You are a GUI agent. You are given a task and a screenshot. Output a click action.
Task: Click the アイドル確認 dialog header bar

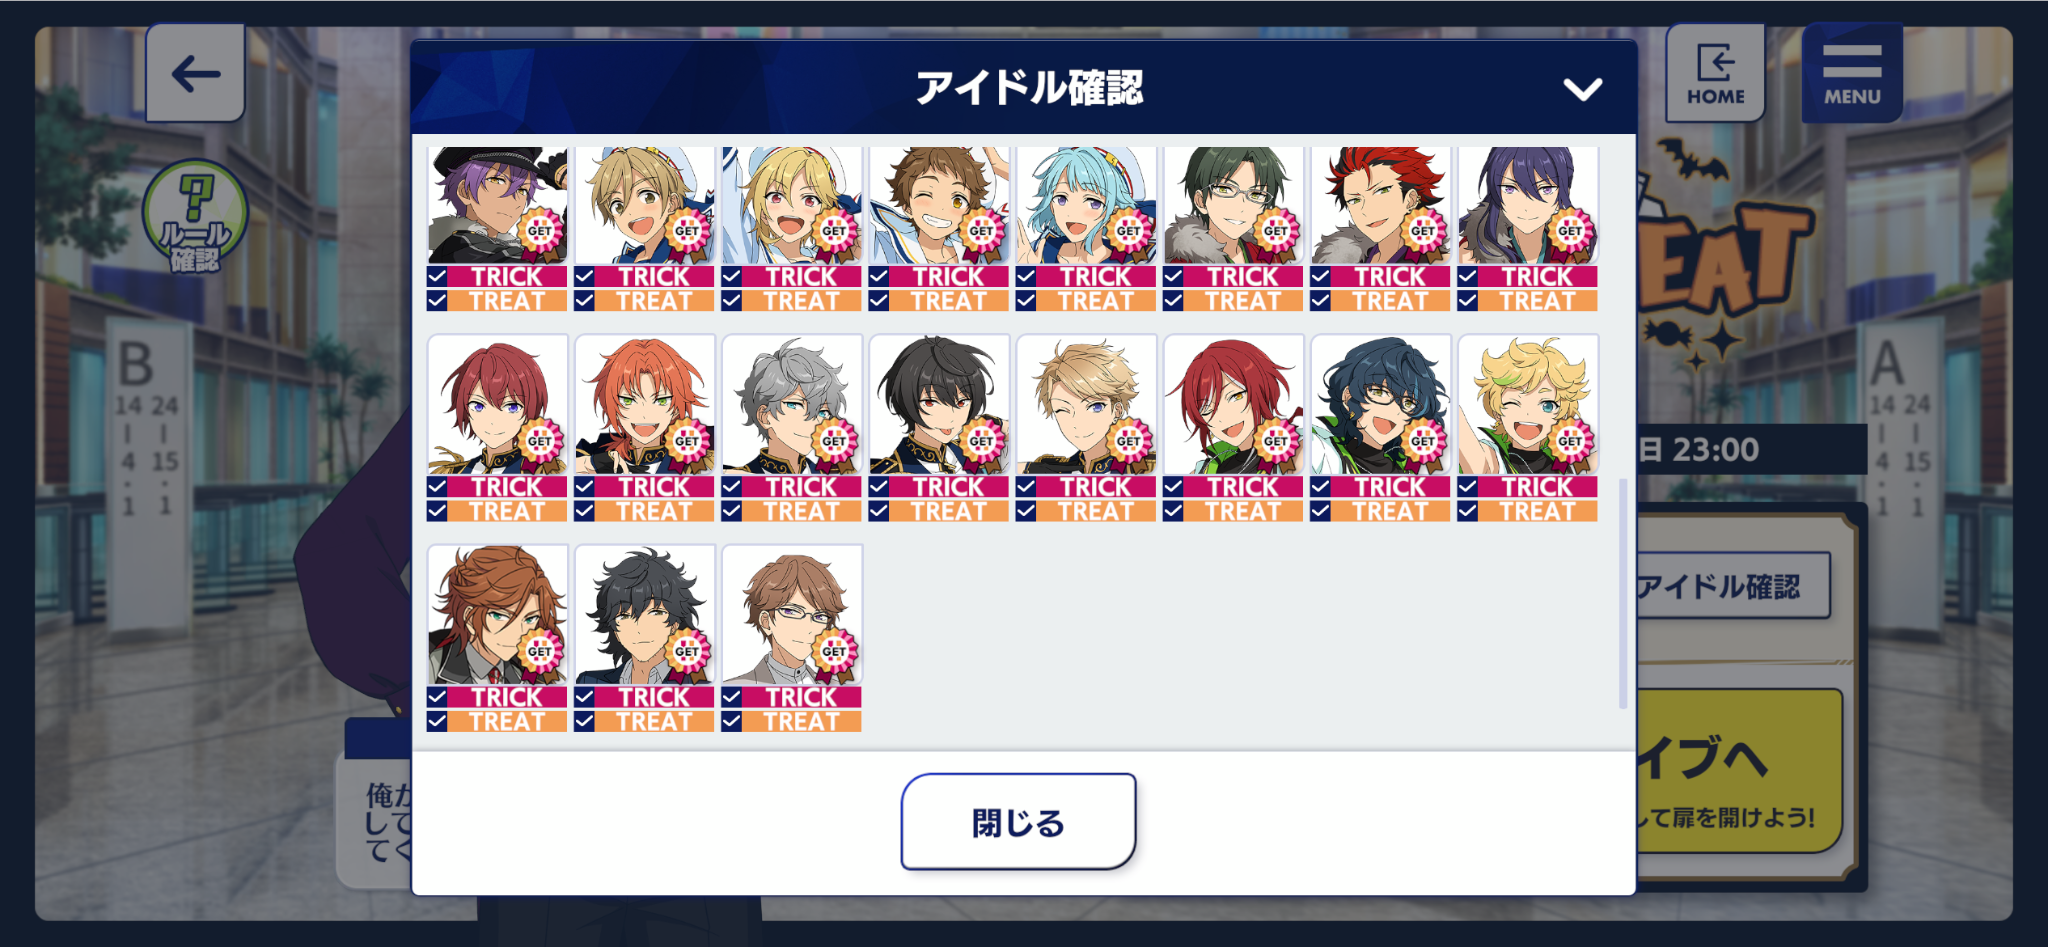[x=1024, y=88]
